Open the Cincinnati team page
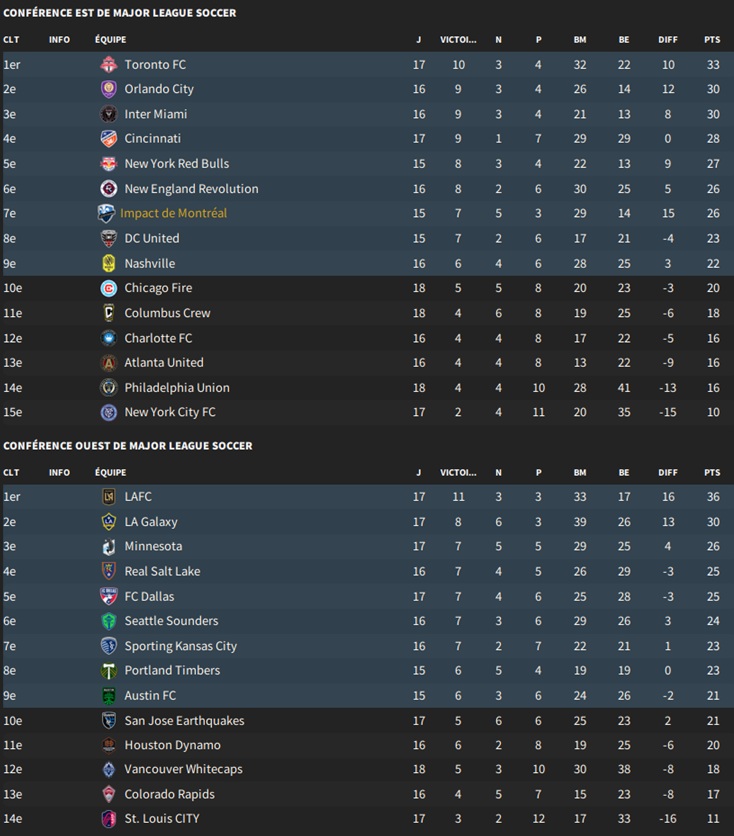 point(152,139)
